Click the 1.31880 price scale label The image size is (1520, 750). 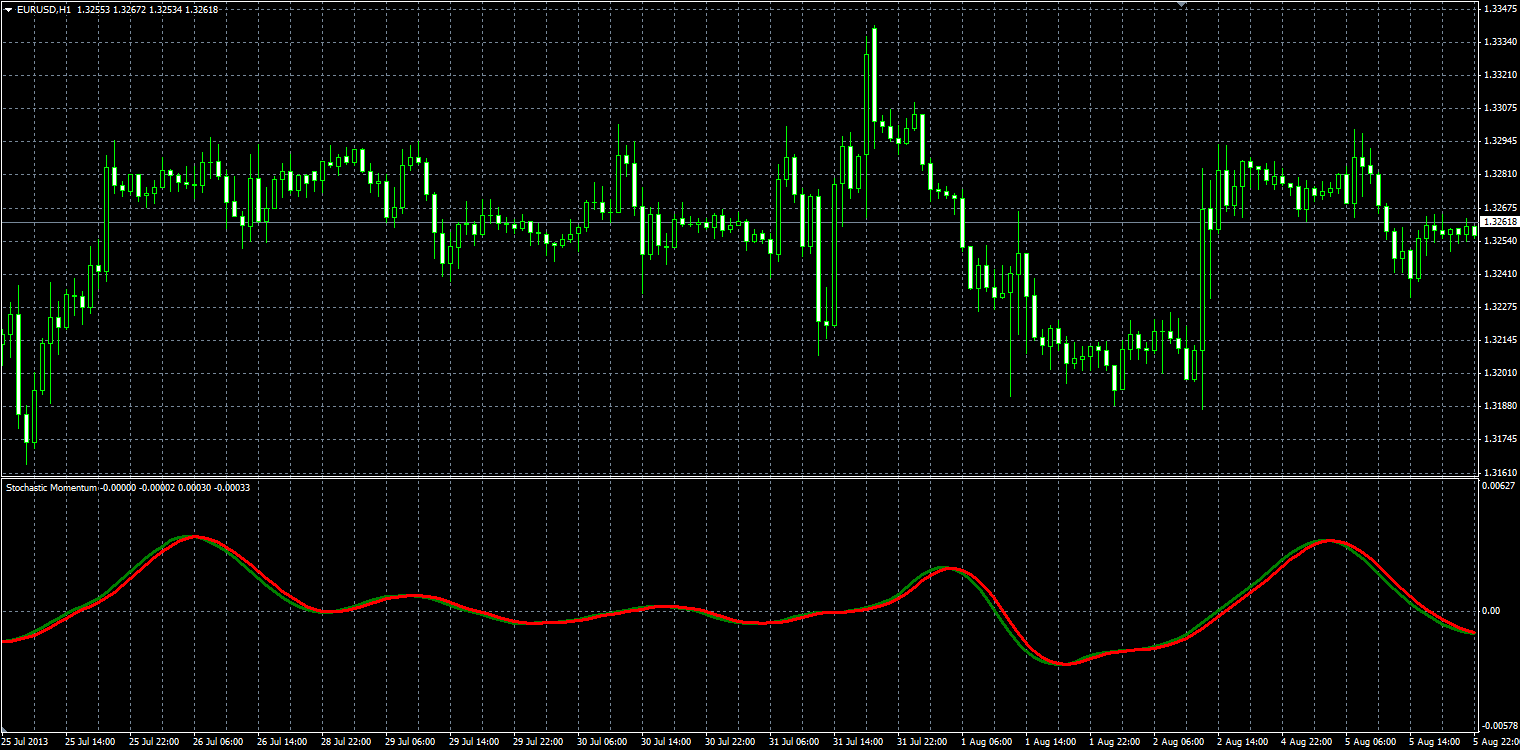[x=1499, y=406]
